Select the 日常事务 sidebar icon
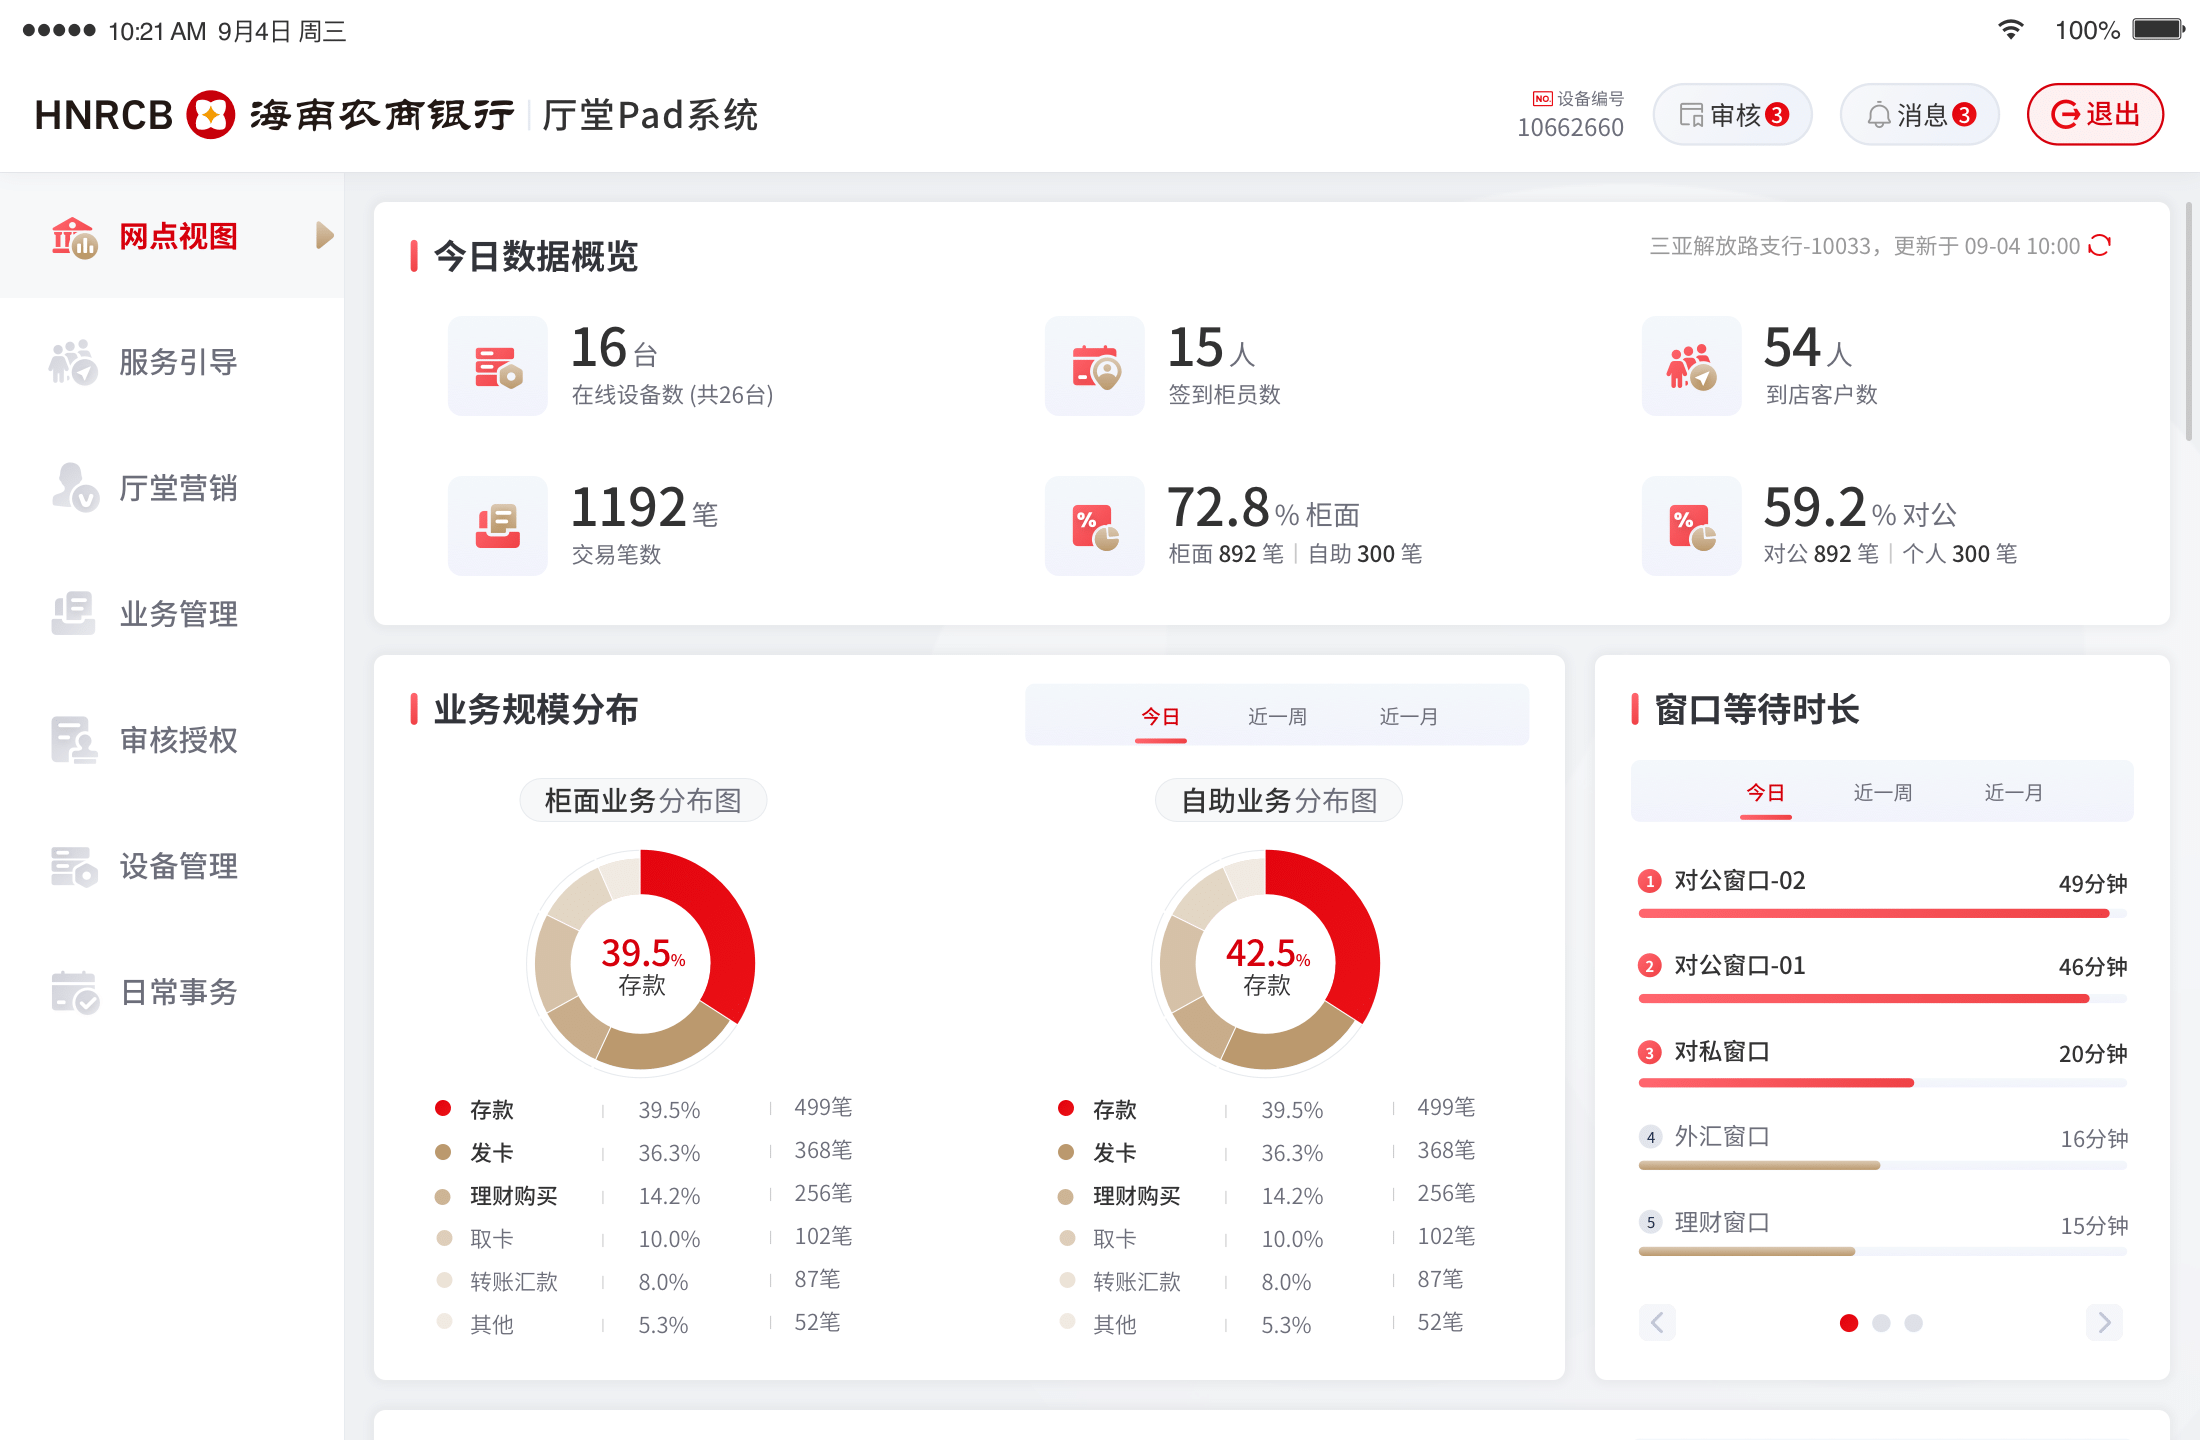2200x1440 pixels. 178,993
